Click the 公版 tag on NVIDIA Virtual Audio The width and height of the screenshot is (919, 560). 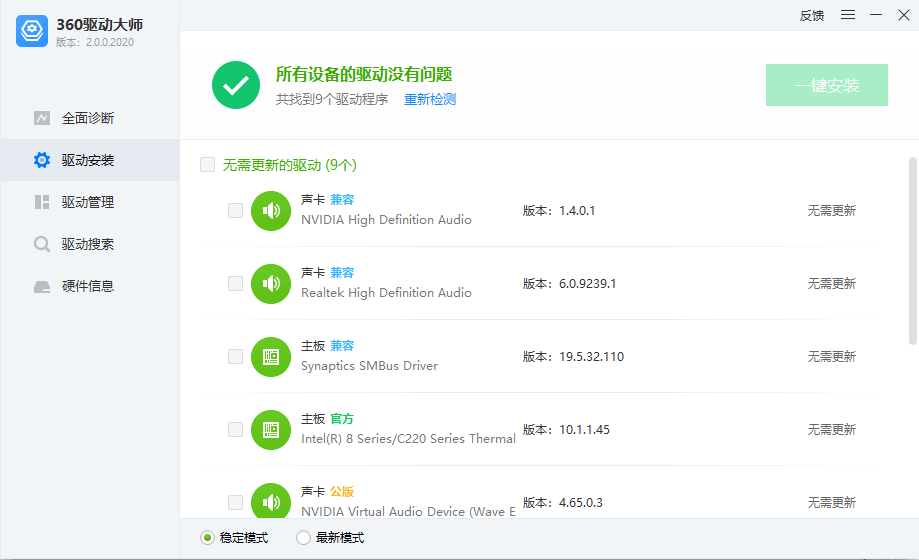tap(342, 491)
